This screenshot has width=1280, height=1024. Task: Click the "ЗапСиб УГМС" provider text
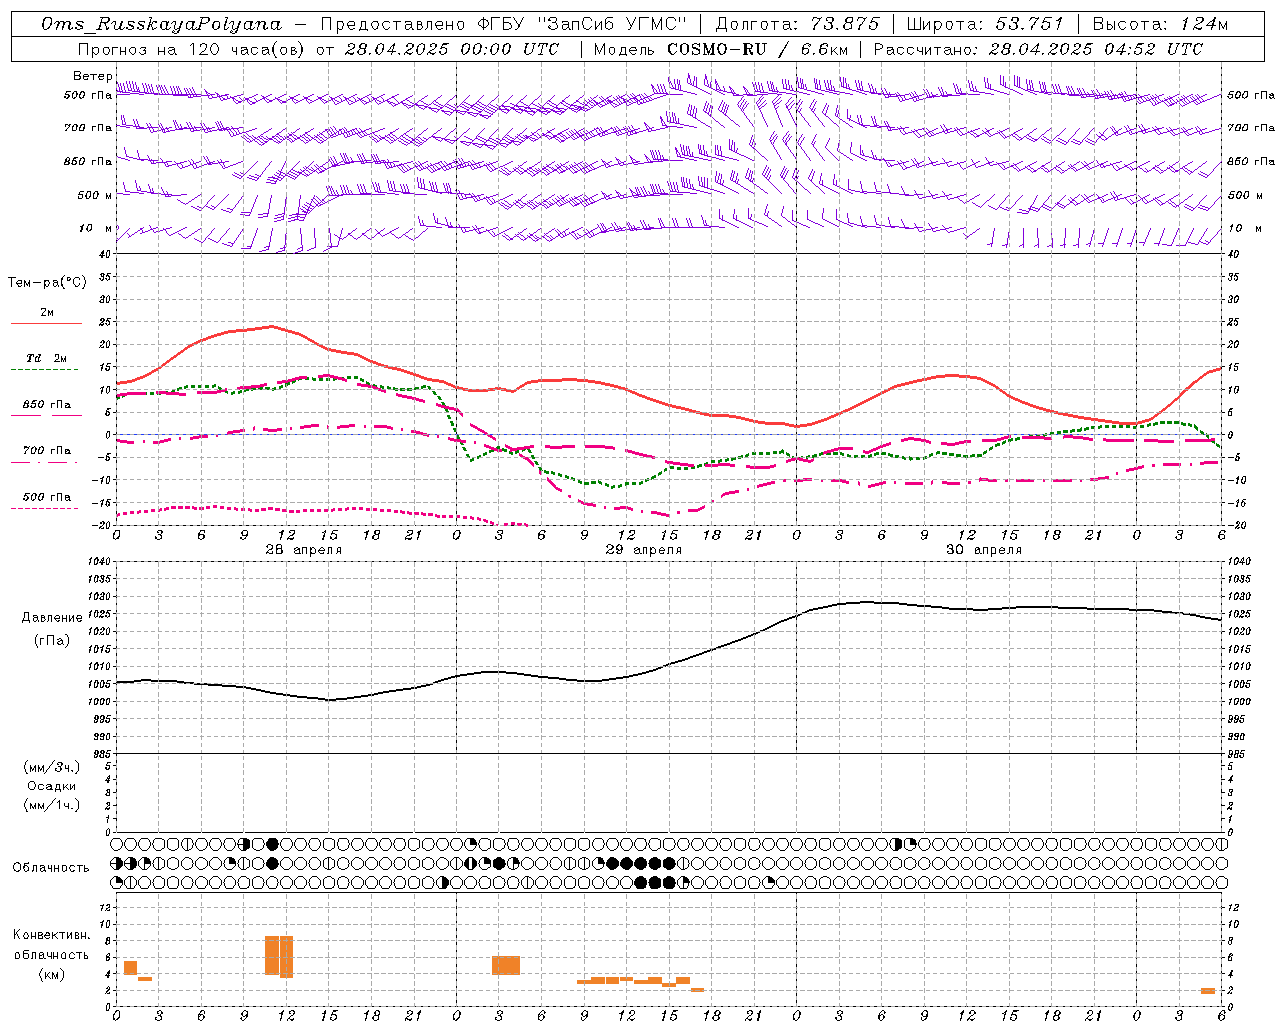[x=613, y=24]
